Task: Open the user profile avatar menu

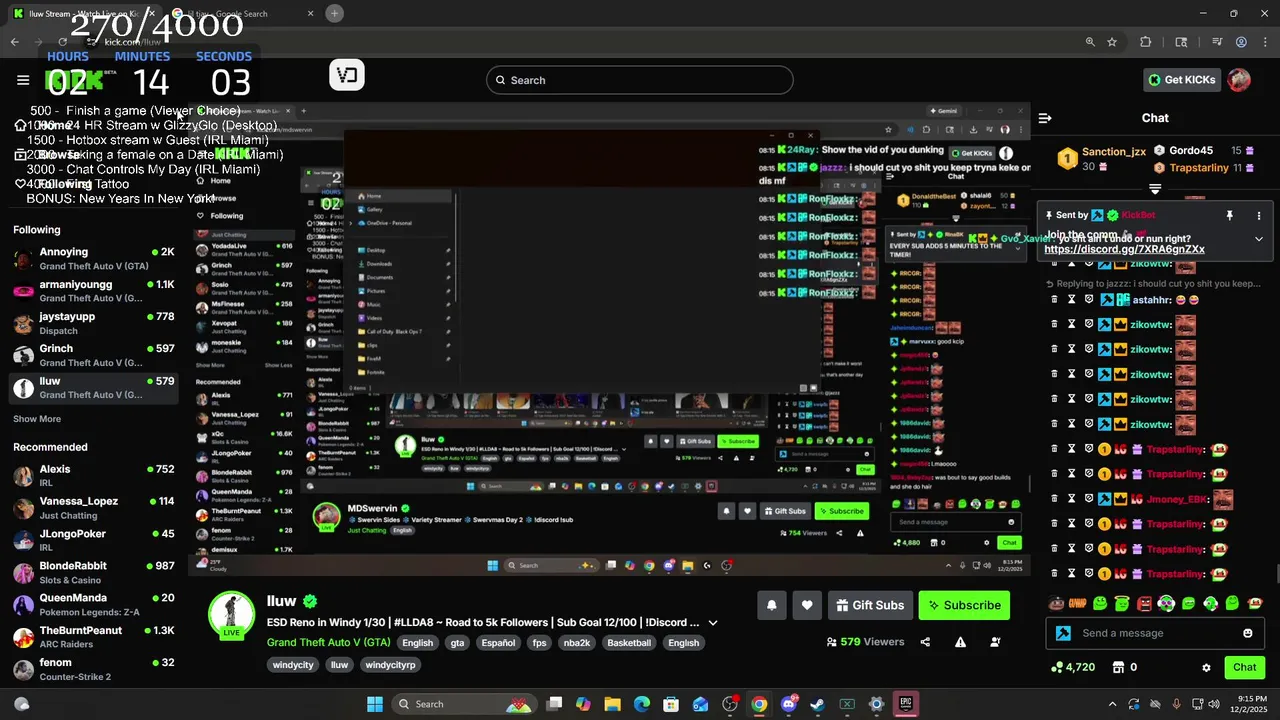Action: pos(1239,80)
